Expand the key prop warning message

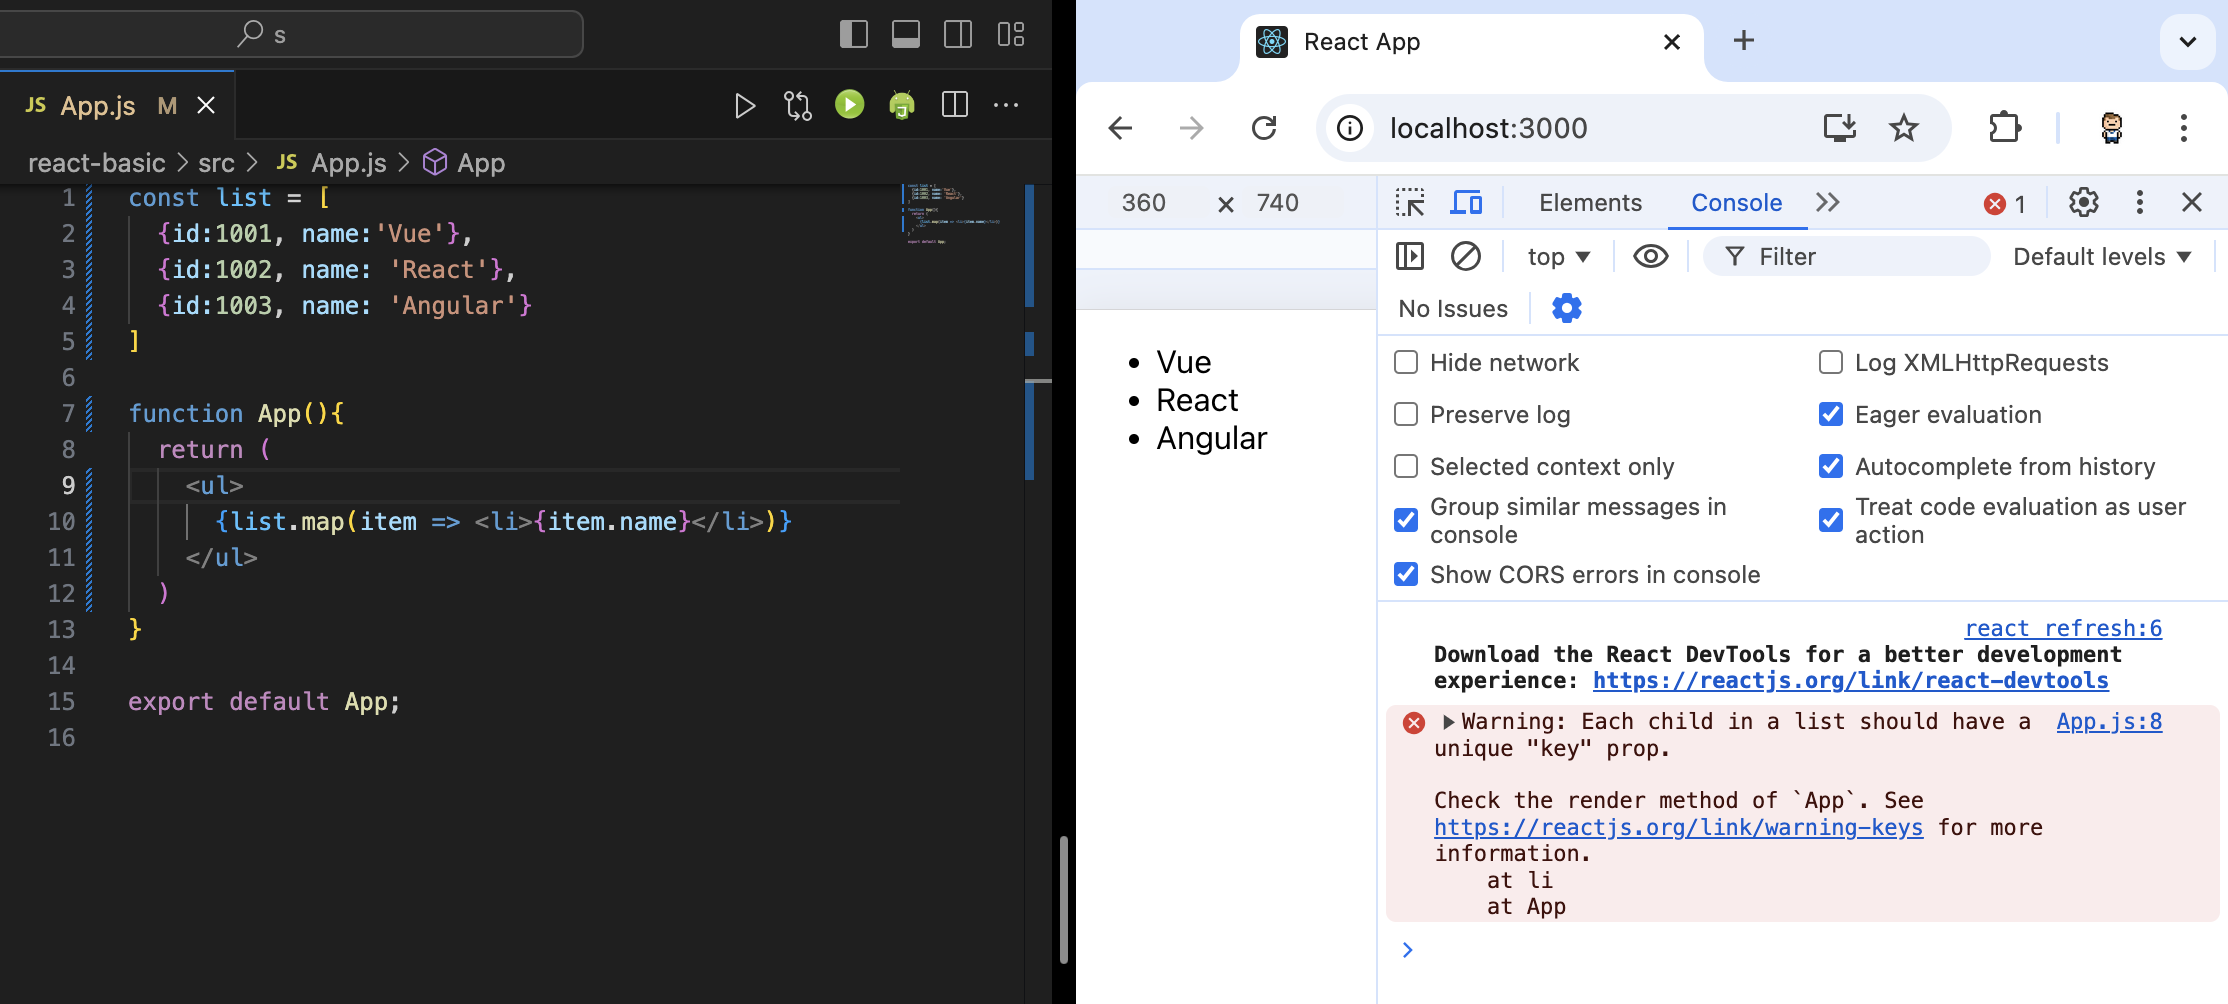tap(1448, 722)
